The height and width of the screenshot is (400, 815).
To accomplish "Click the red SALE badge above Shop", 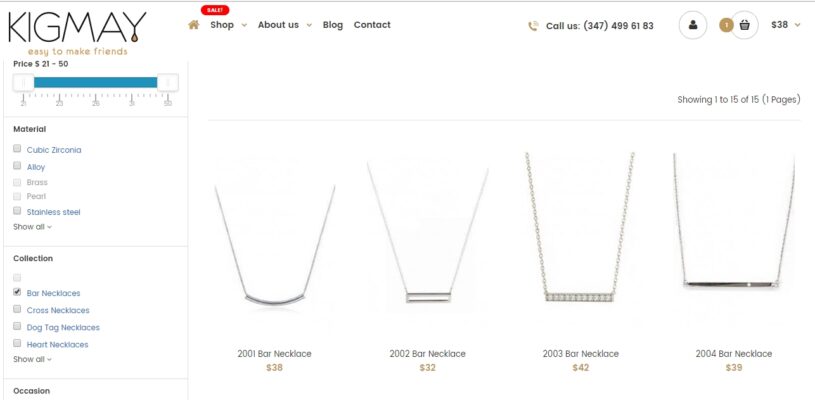I will tap(214, 10).
